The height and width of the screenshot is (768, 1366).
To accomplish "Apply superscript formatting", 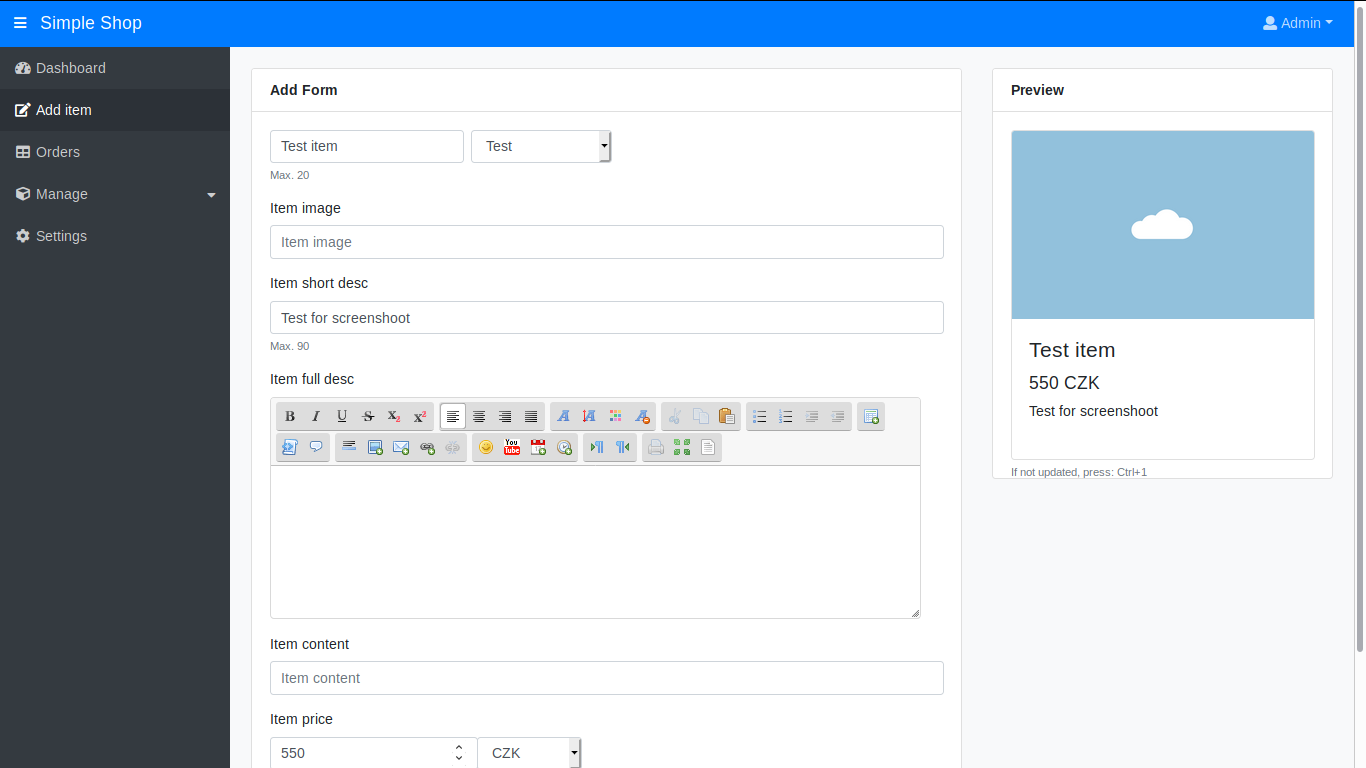I will [x=420, y=416].
